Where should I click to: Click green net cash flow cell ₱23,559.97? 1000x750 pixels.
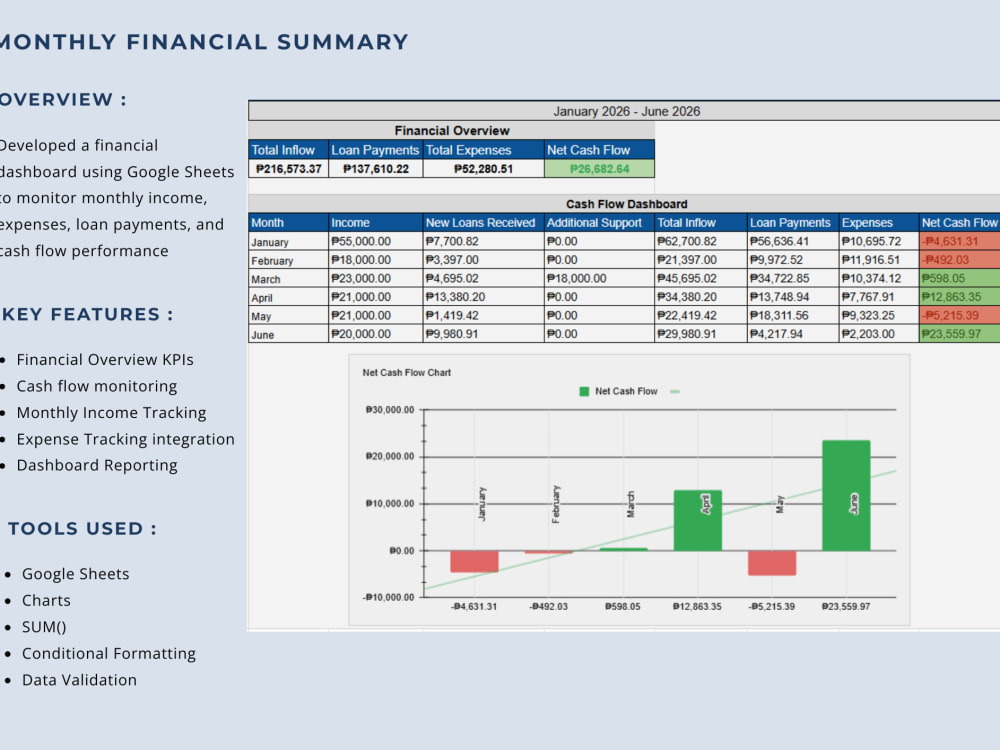pyautogui.click(x=960, y=334)
